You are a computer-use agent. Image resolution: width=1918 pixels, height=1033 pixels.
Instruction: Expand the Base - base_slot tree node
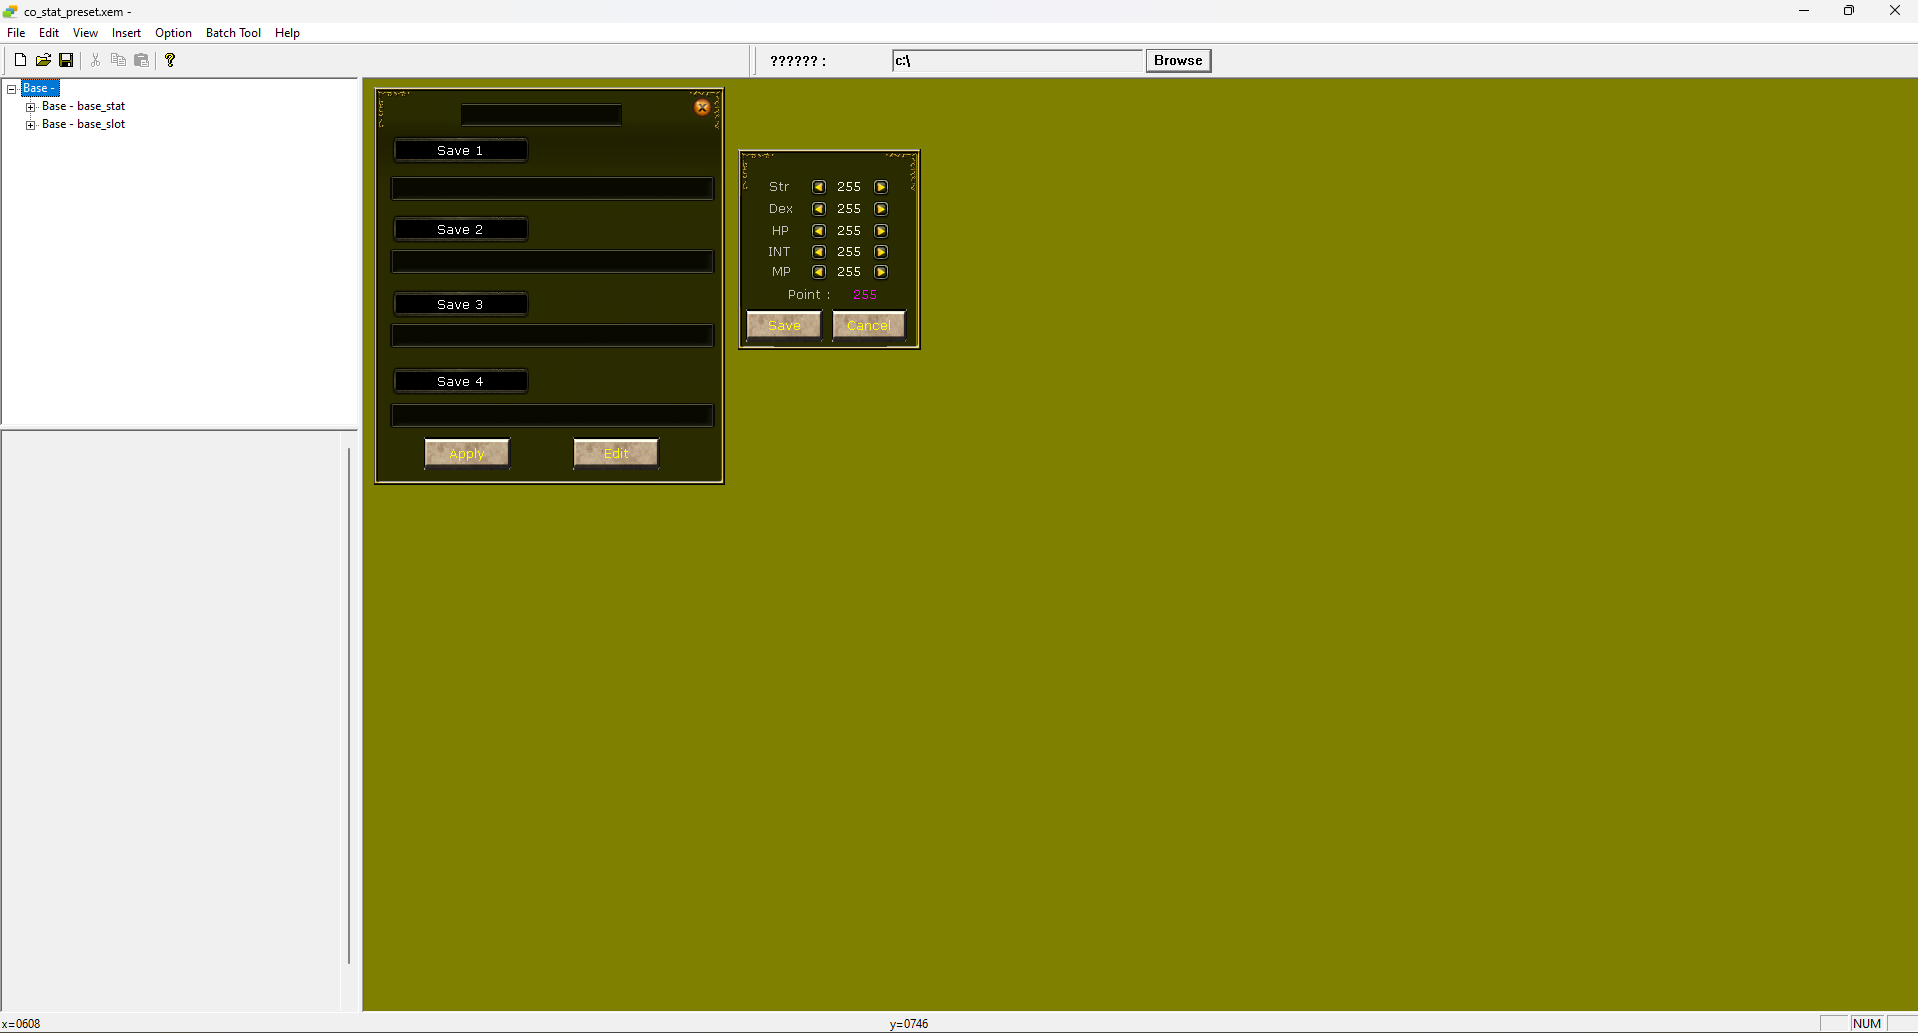point(31,124)
